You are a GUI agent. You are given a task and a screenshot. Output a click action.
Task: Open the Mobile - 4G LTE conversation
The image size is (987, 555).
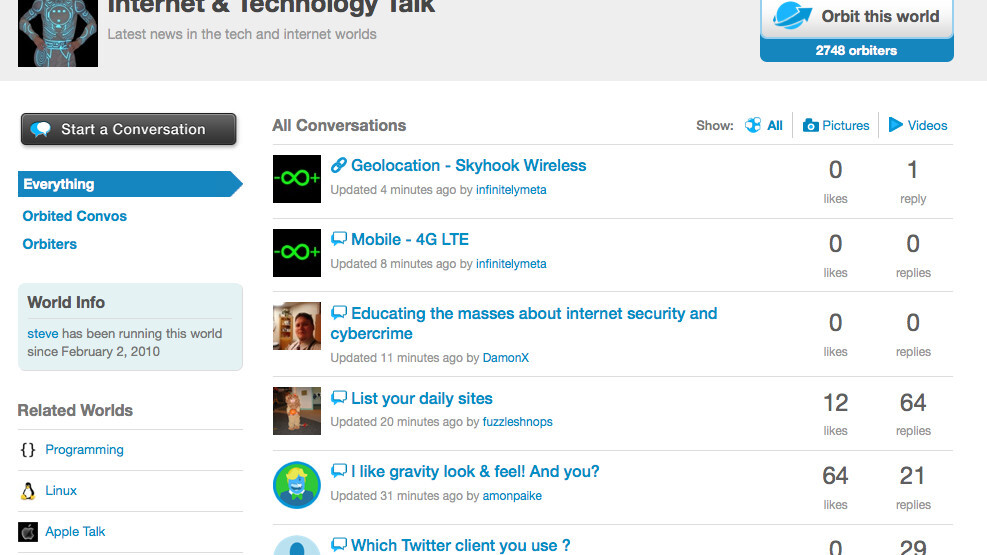(410, 240)
